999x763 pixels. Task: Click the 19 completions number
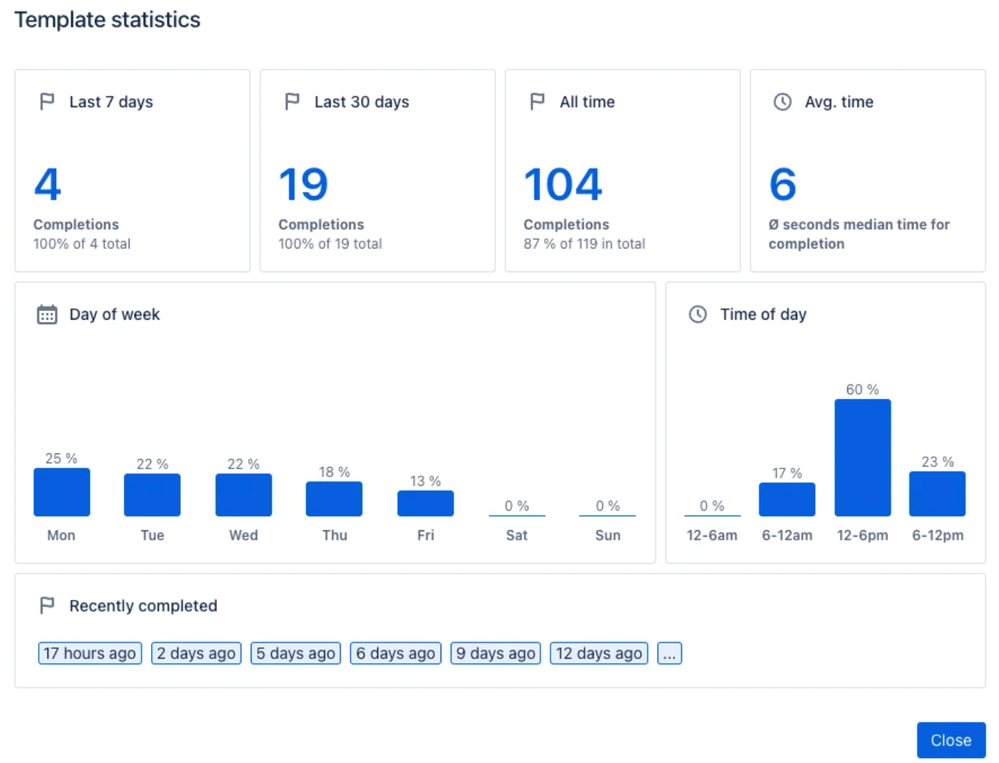303,185
